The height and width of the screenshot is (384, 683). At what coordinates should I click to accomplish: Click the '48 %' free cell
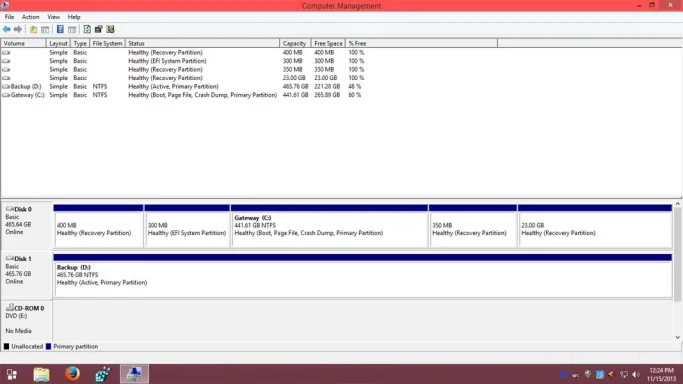point(355,86)
